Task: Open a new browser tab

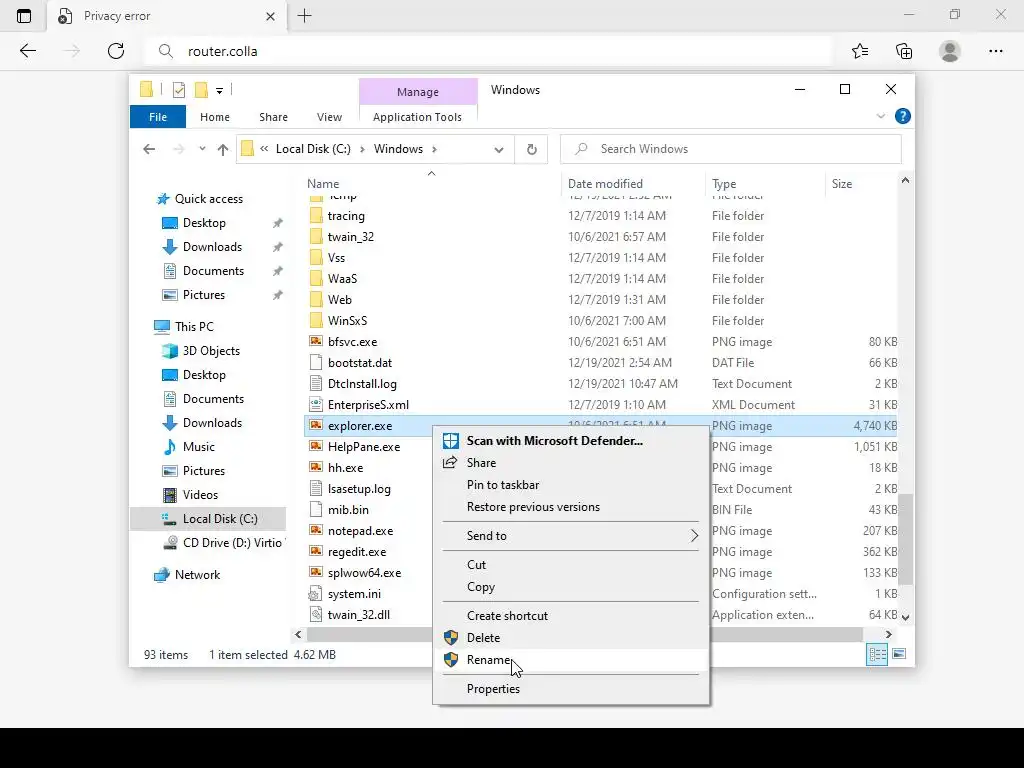Action: 304,16
